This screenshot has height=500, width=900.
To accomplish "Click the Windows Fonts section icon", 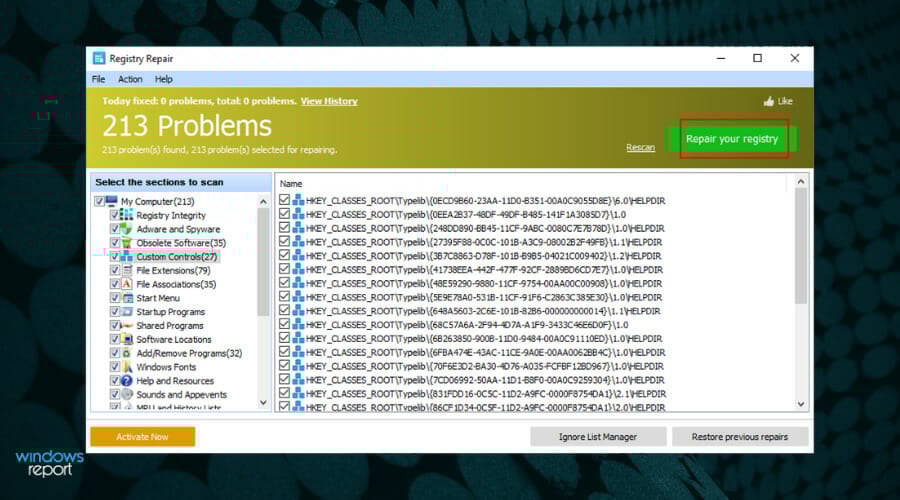I will (126, 366).
